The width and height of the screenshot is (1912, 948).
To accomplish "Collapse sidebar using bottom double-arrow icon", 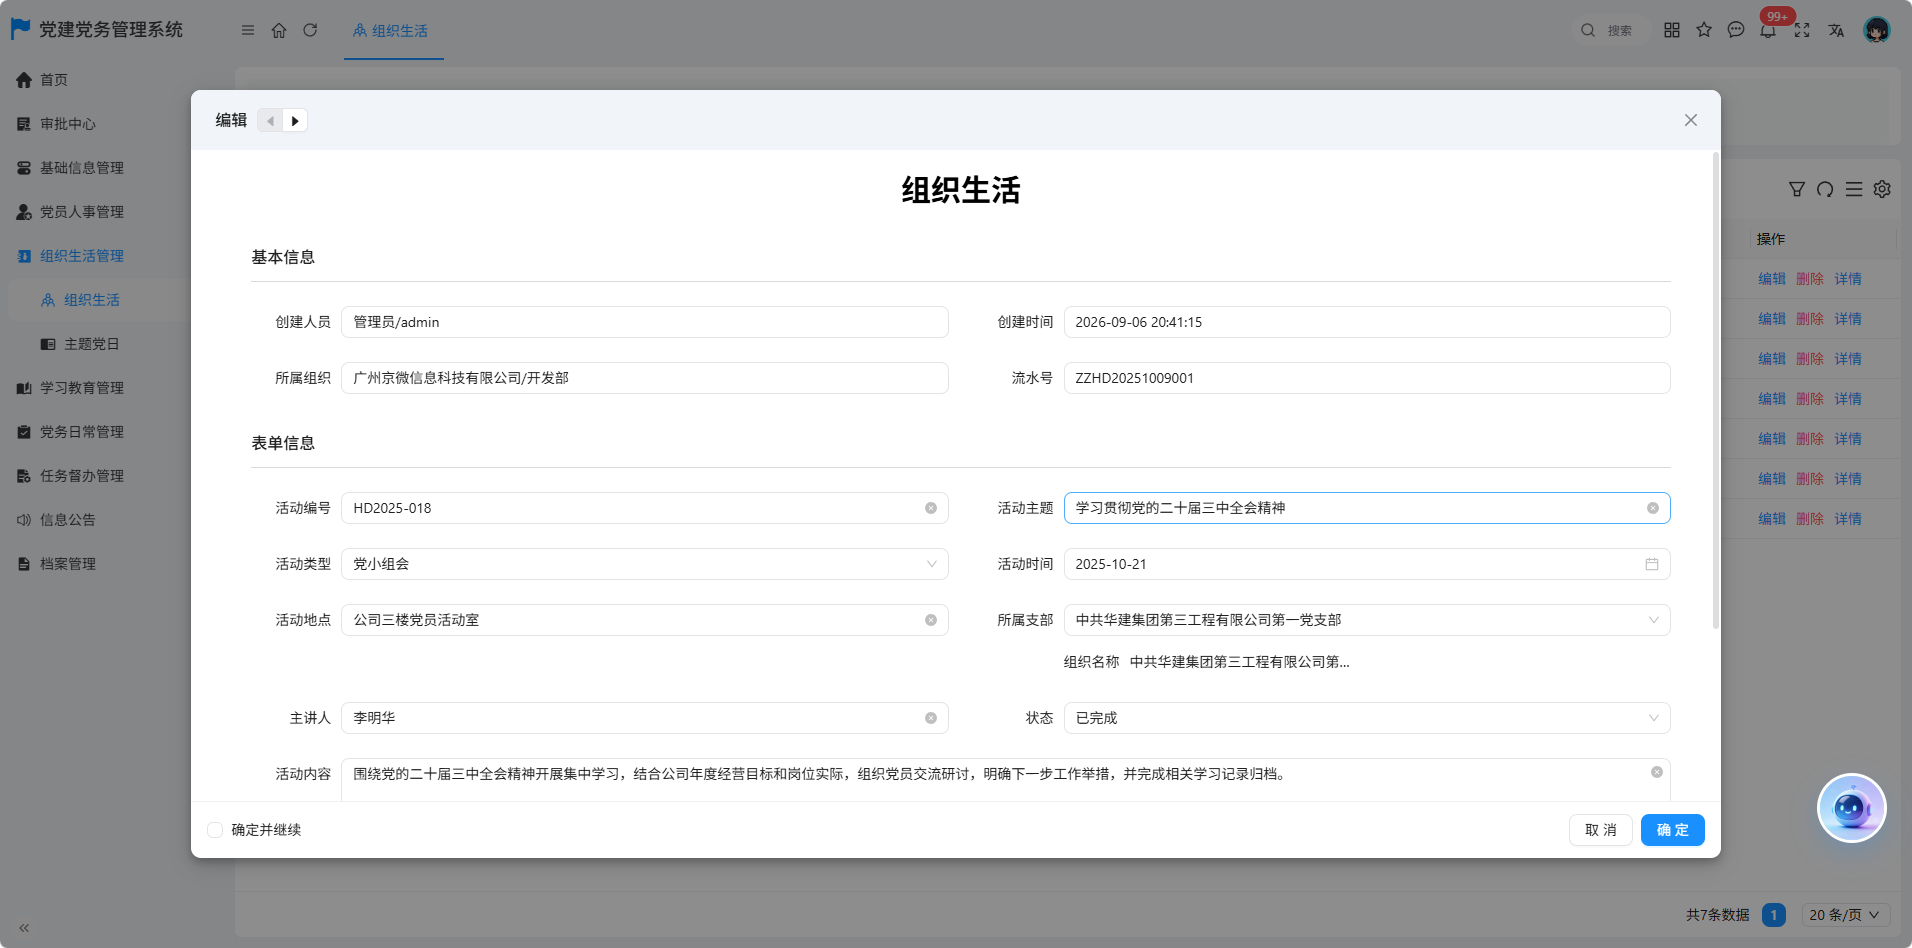I will (x=24, y=928).
